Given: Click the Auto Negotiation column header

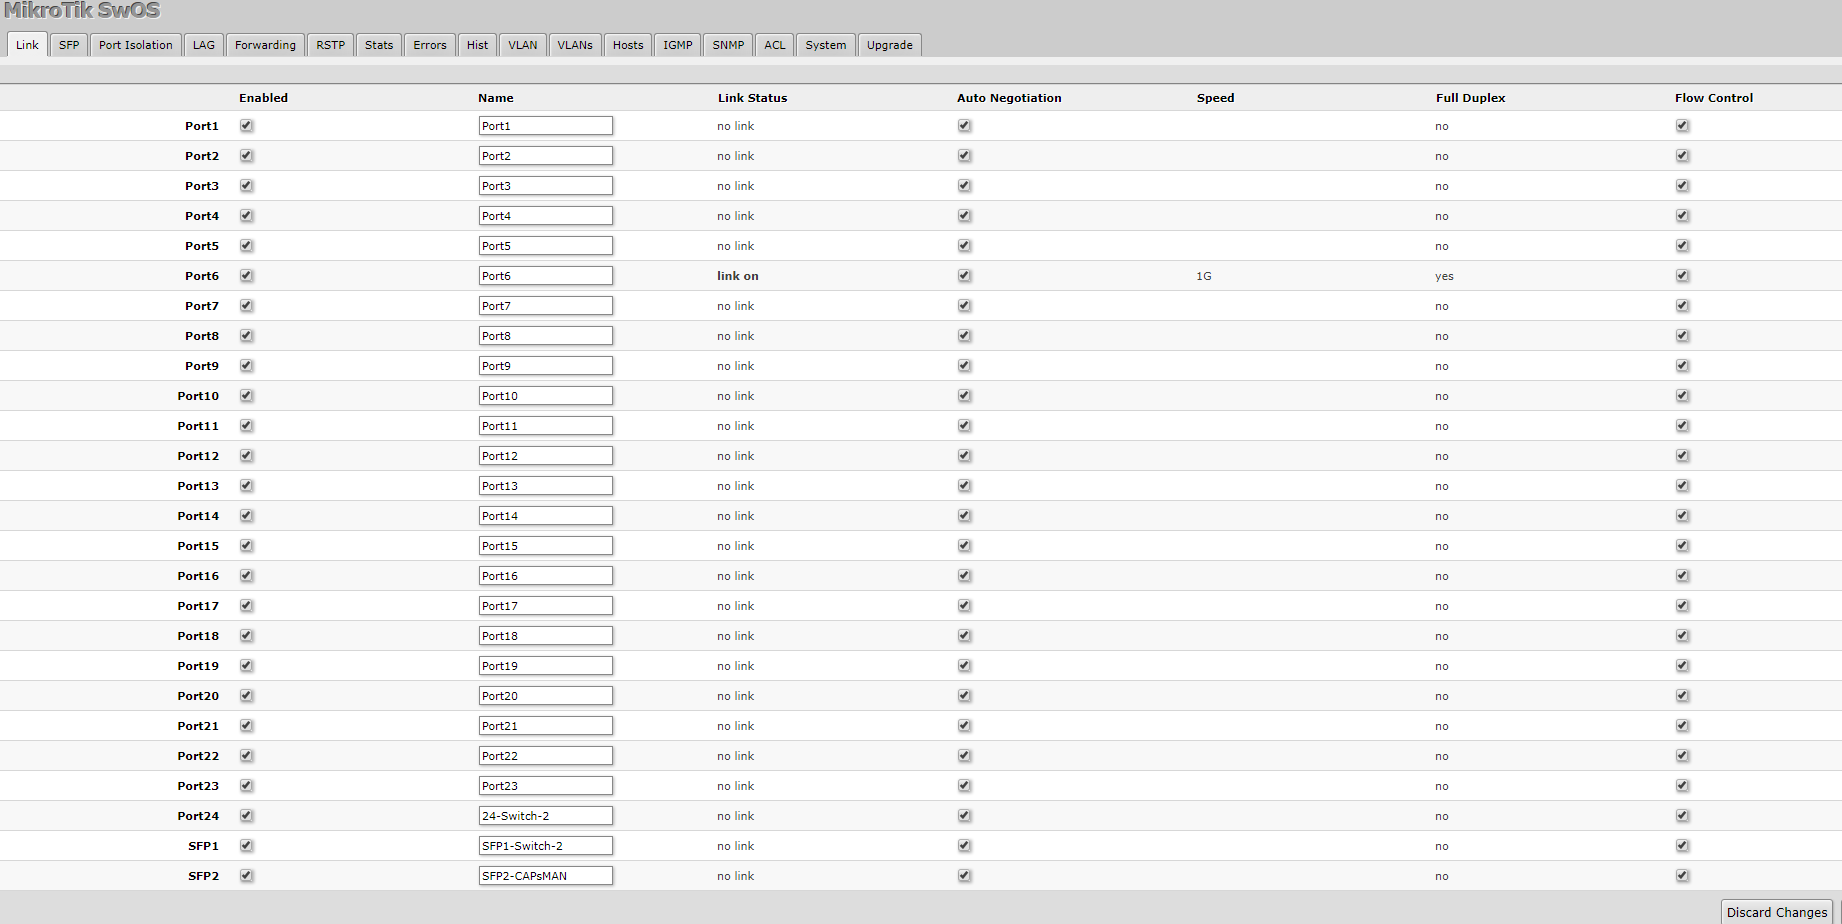Looking at the screenshot, I should coord(1009,98).
